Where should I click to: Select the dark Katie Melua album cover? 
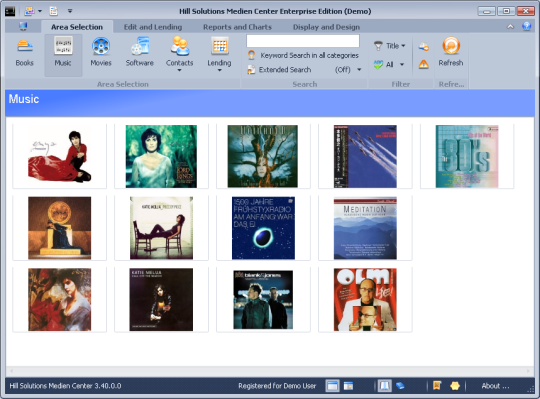(x=161, y=300)
